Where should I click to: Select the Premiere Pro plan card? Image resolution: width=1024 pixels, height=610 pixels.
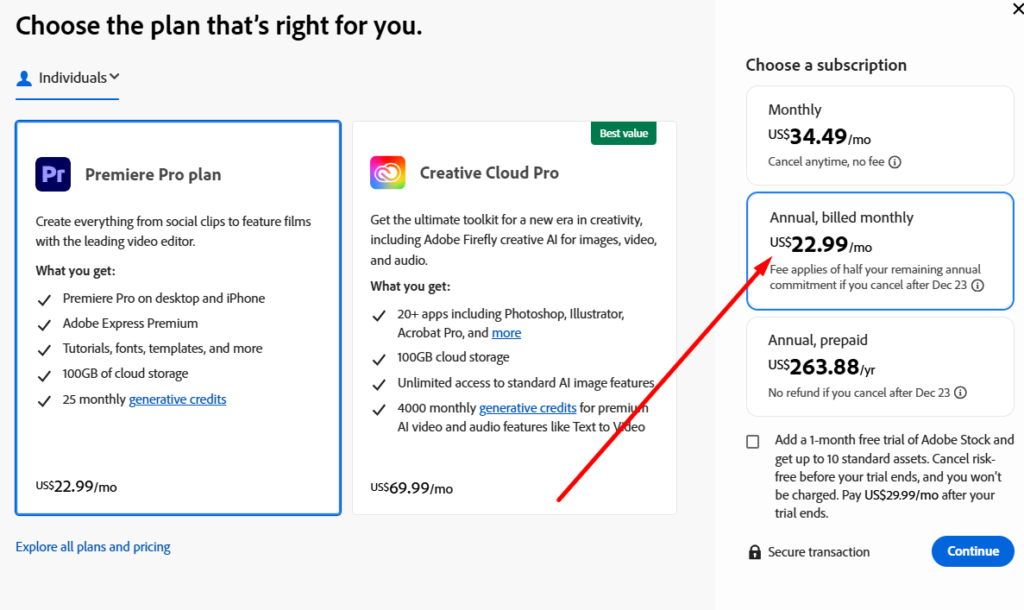click(x=178, y=317)
